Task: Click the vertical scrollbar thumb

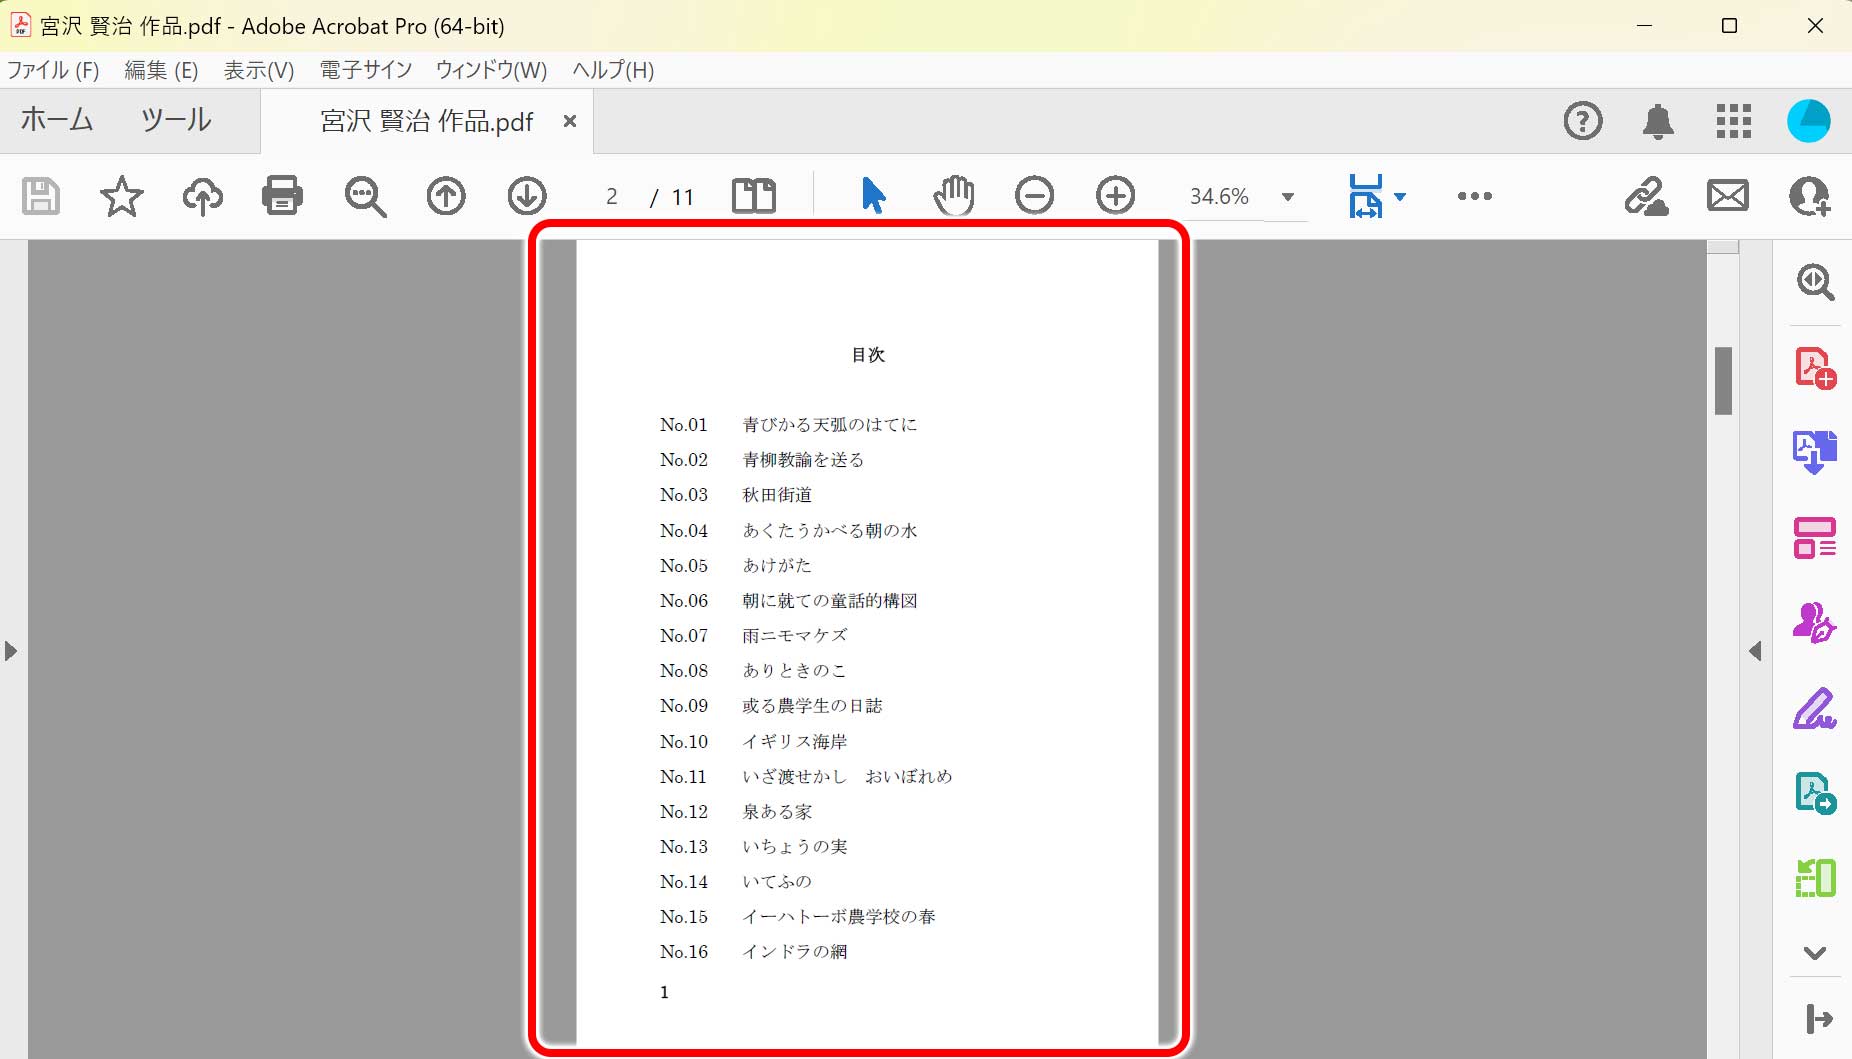Action: [1723, 380]
